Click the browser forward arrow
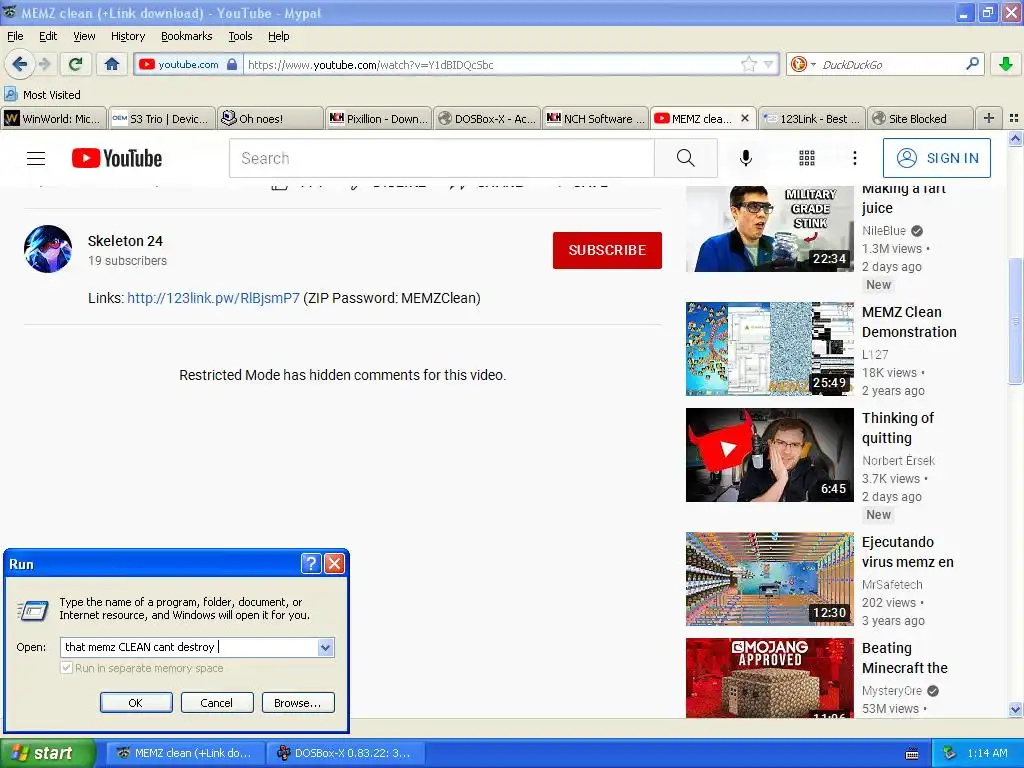Viewport: 1024px width, 768px height. click(44, 64)
